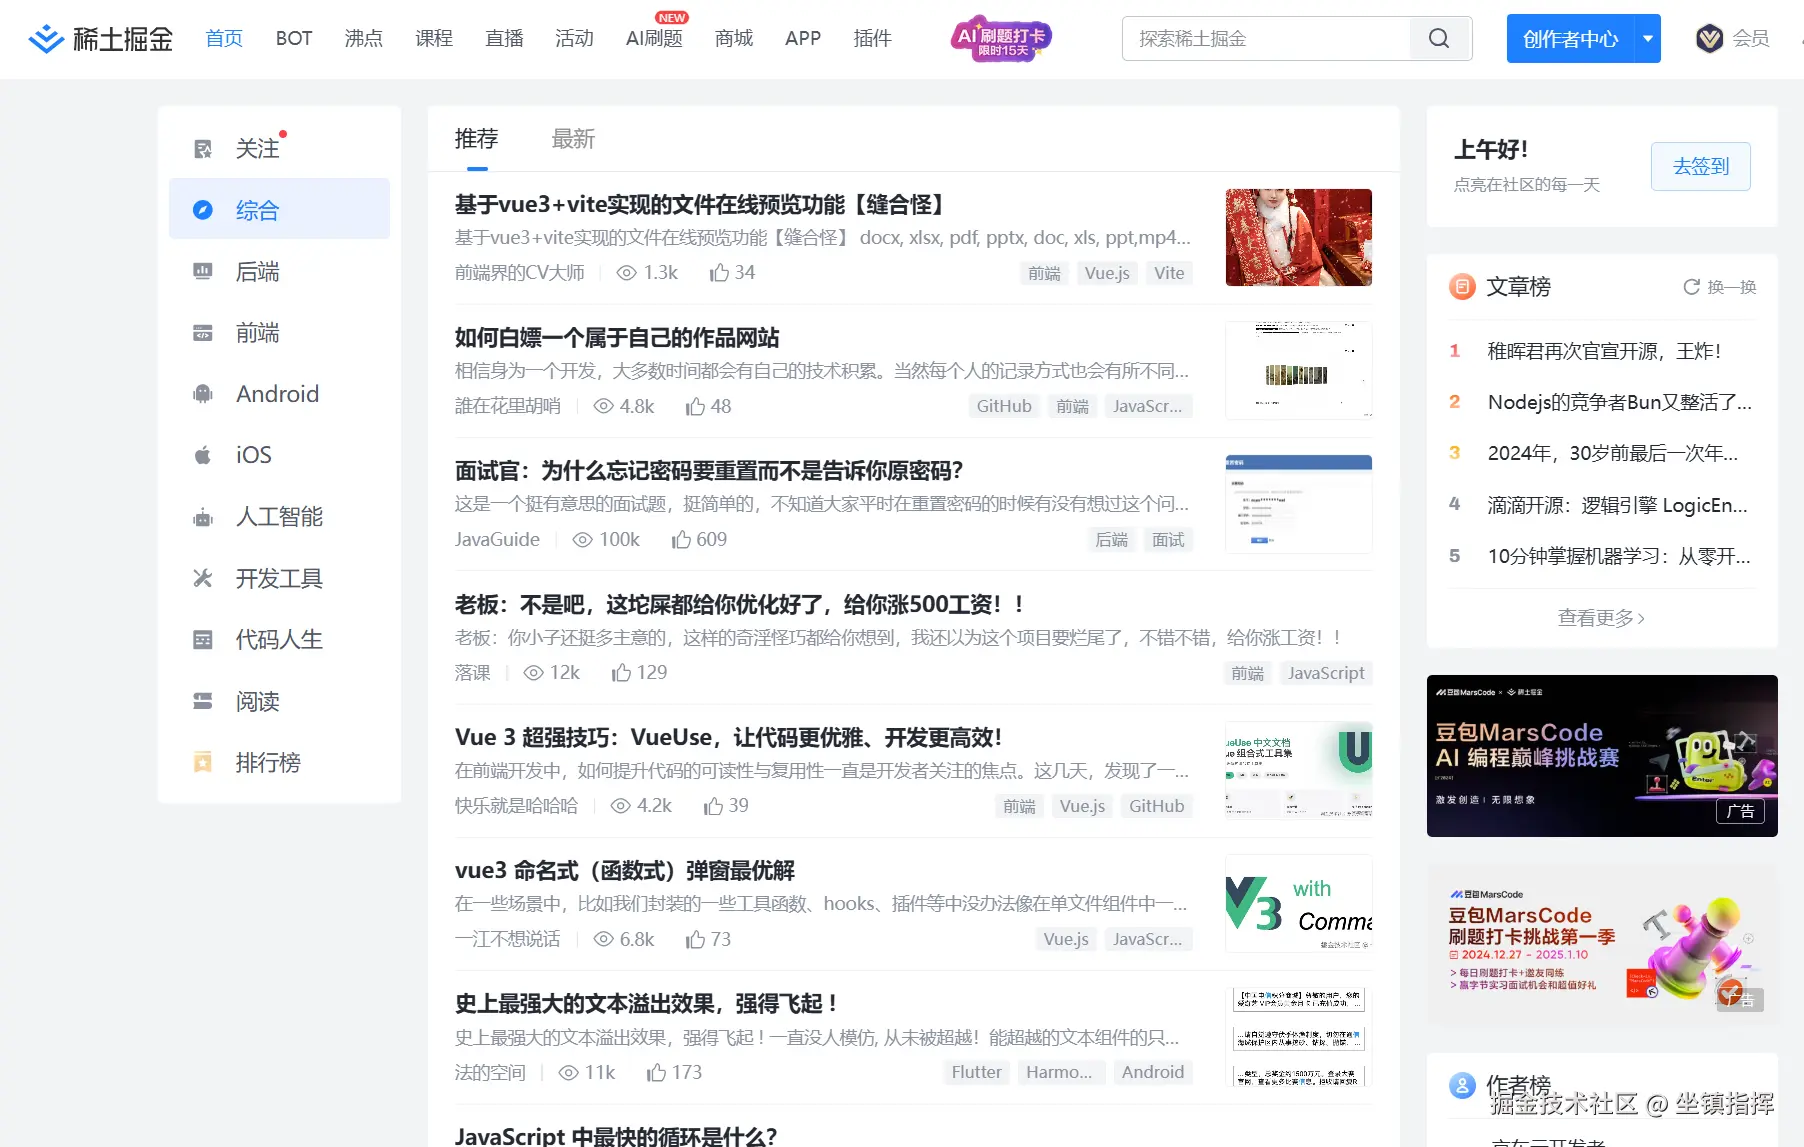Open 直播 in top navigation
The width and height of the screenshot is (1804, 1147).
coord(504,38)
